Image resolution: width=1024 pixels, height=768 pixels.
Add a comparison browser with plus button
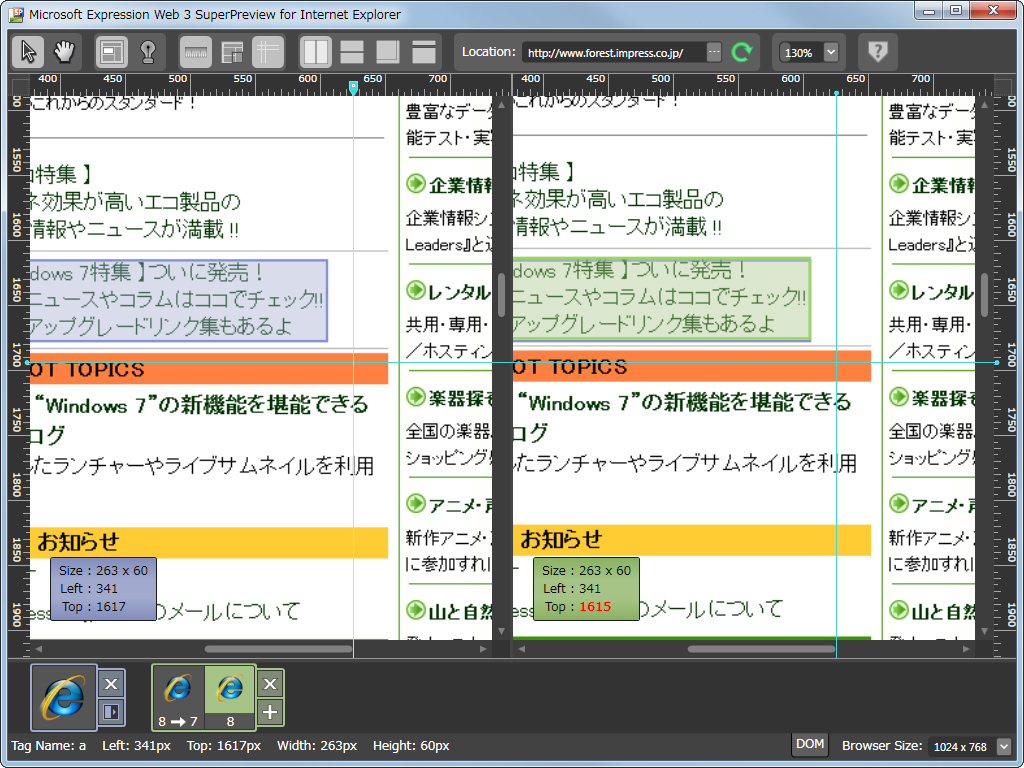click(270, 712)
